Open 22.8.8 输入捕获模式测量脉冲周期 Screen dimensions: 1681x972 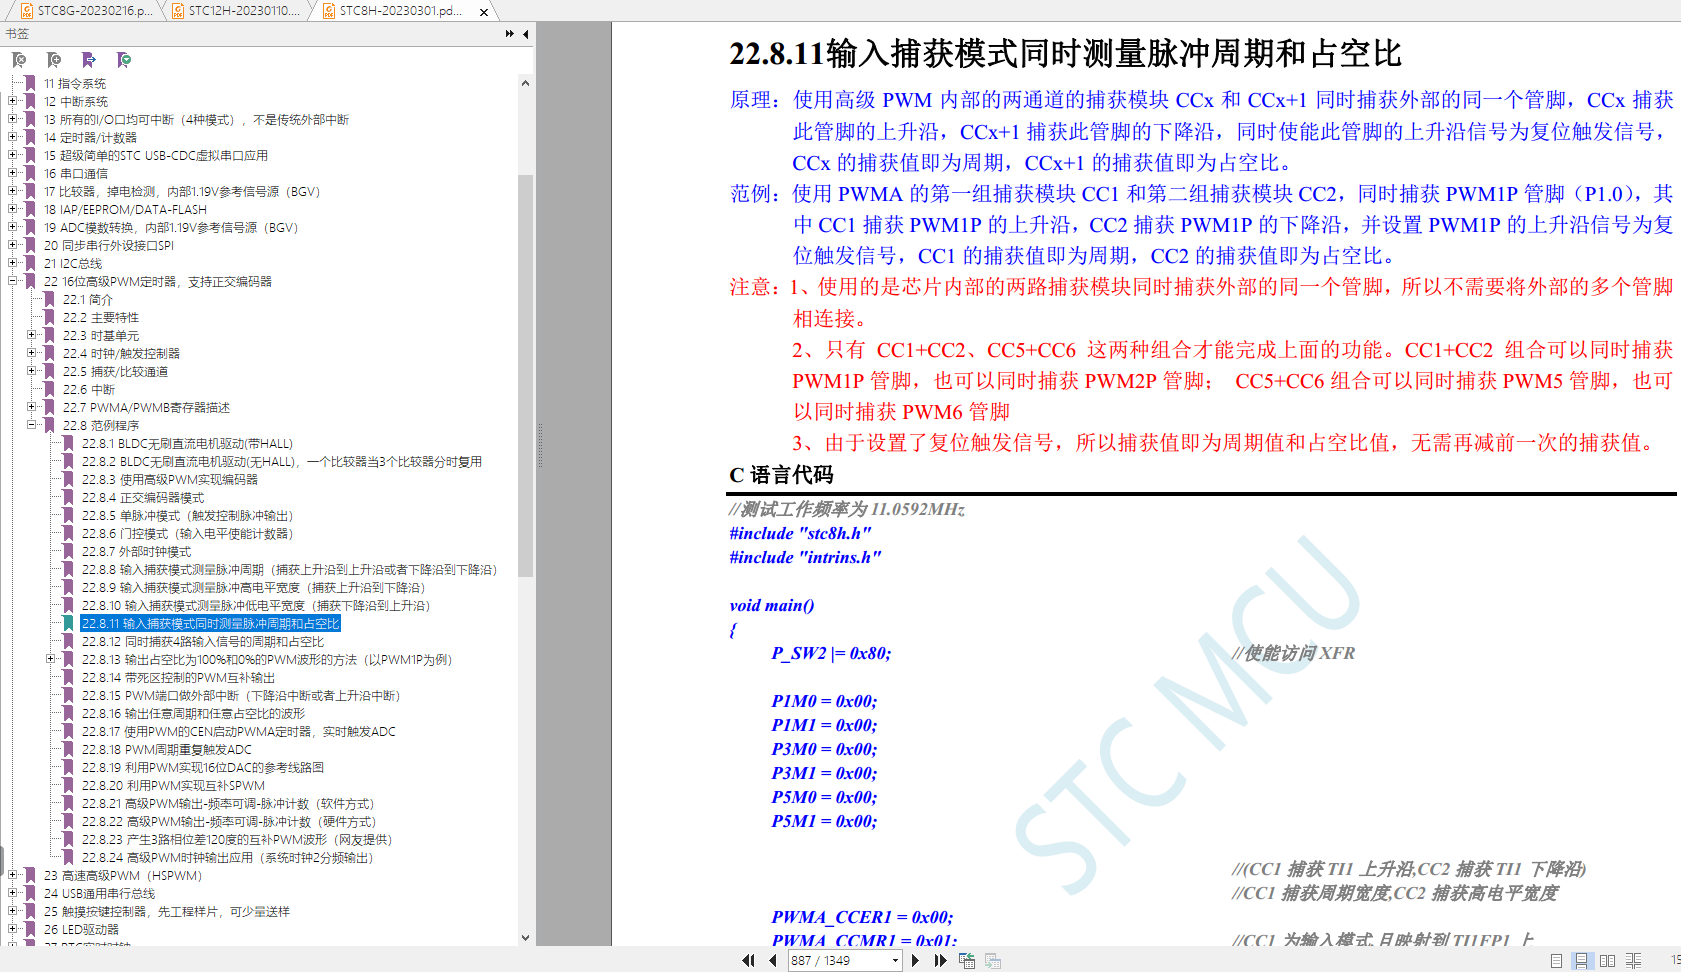pos(289,569)
